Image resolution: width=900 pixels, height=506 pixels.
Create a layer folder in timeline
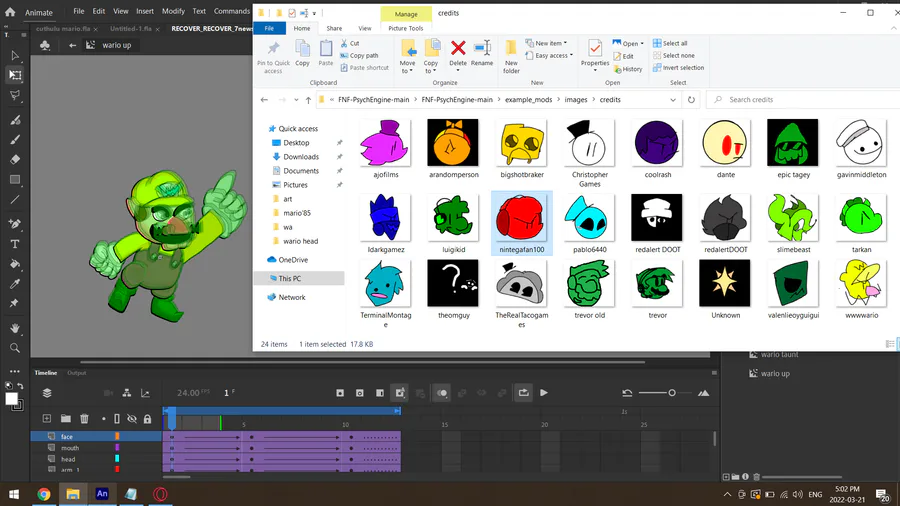(x=65, y=419)
